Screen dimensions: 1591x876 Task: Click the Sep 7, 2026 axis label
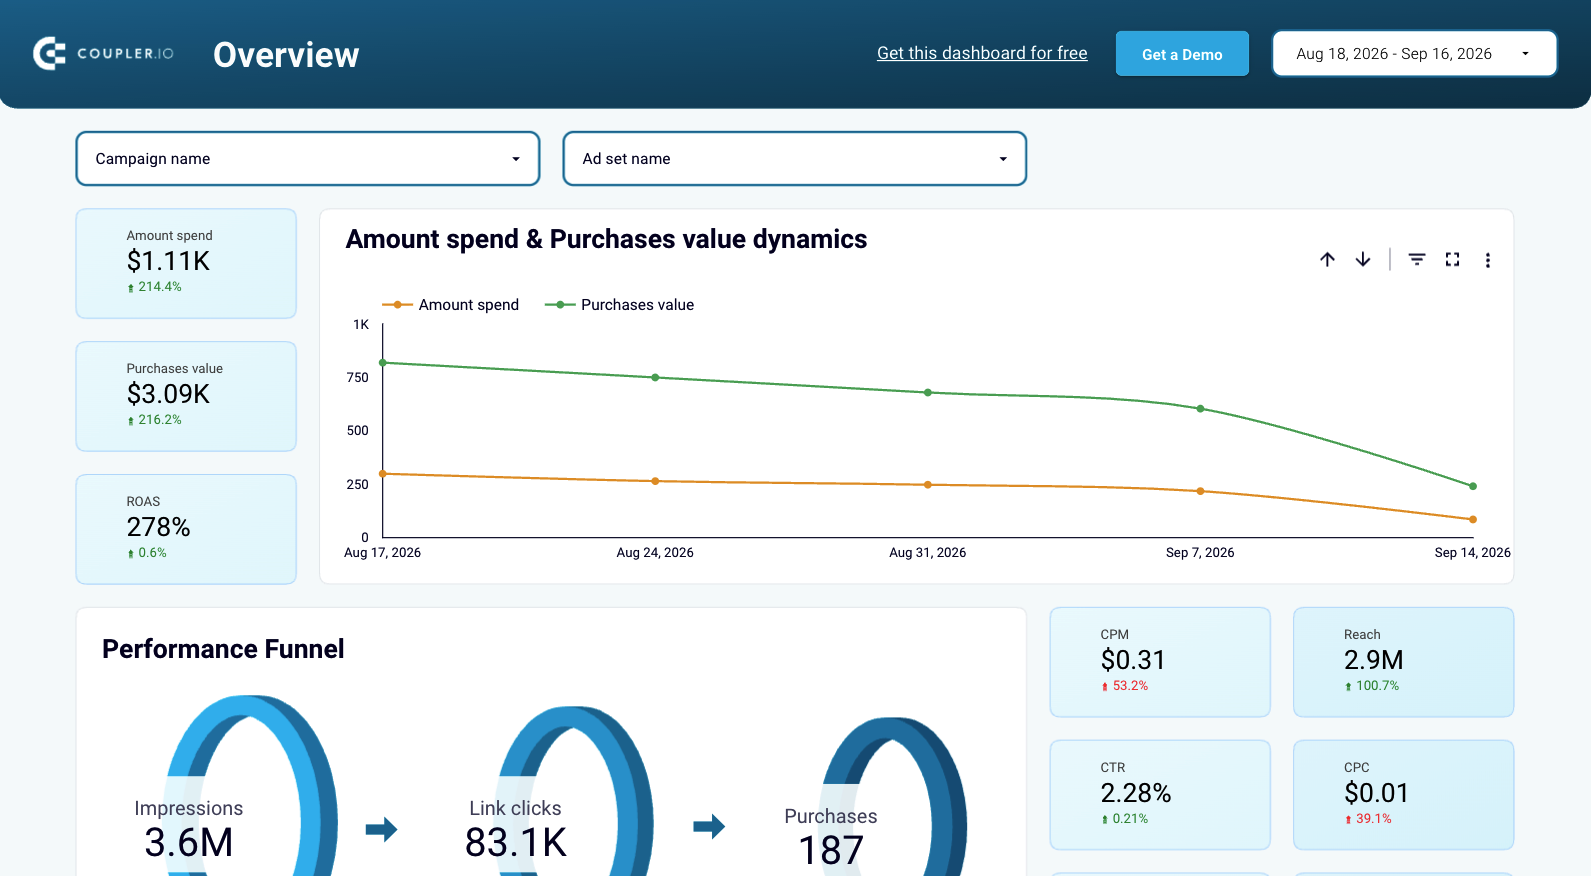(1200, 553)
